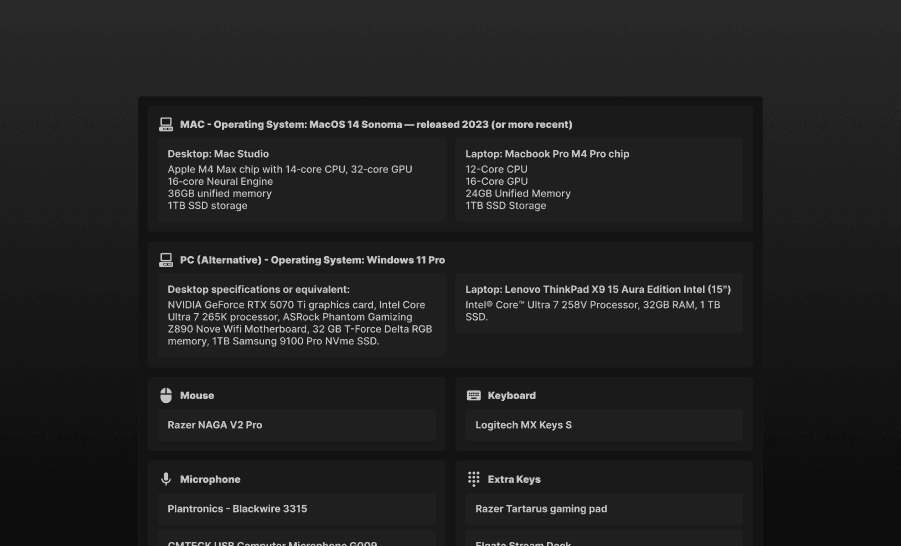Click the keyboard icon next to Keyboard
Image resolution: width=901 pixels, height=546 pixels.
(x=473, y=395)
